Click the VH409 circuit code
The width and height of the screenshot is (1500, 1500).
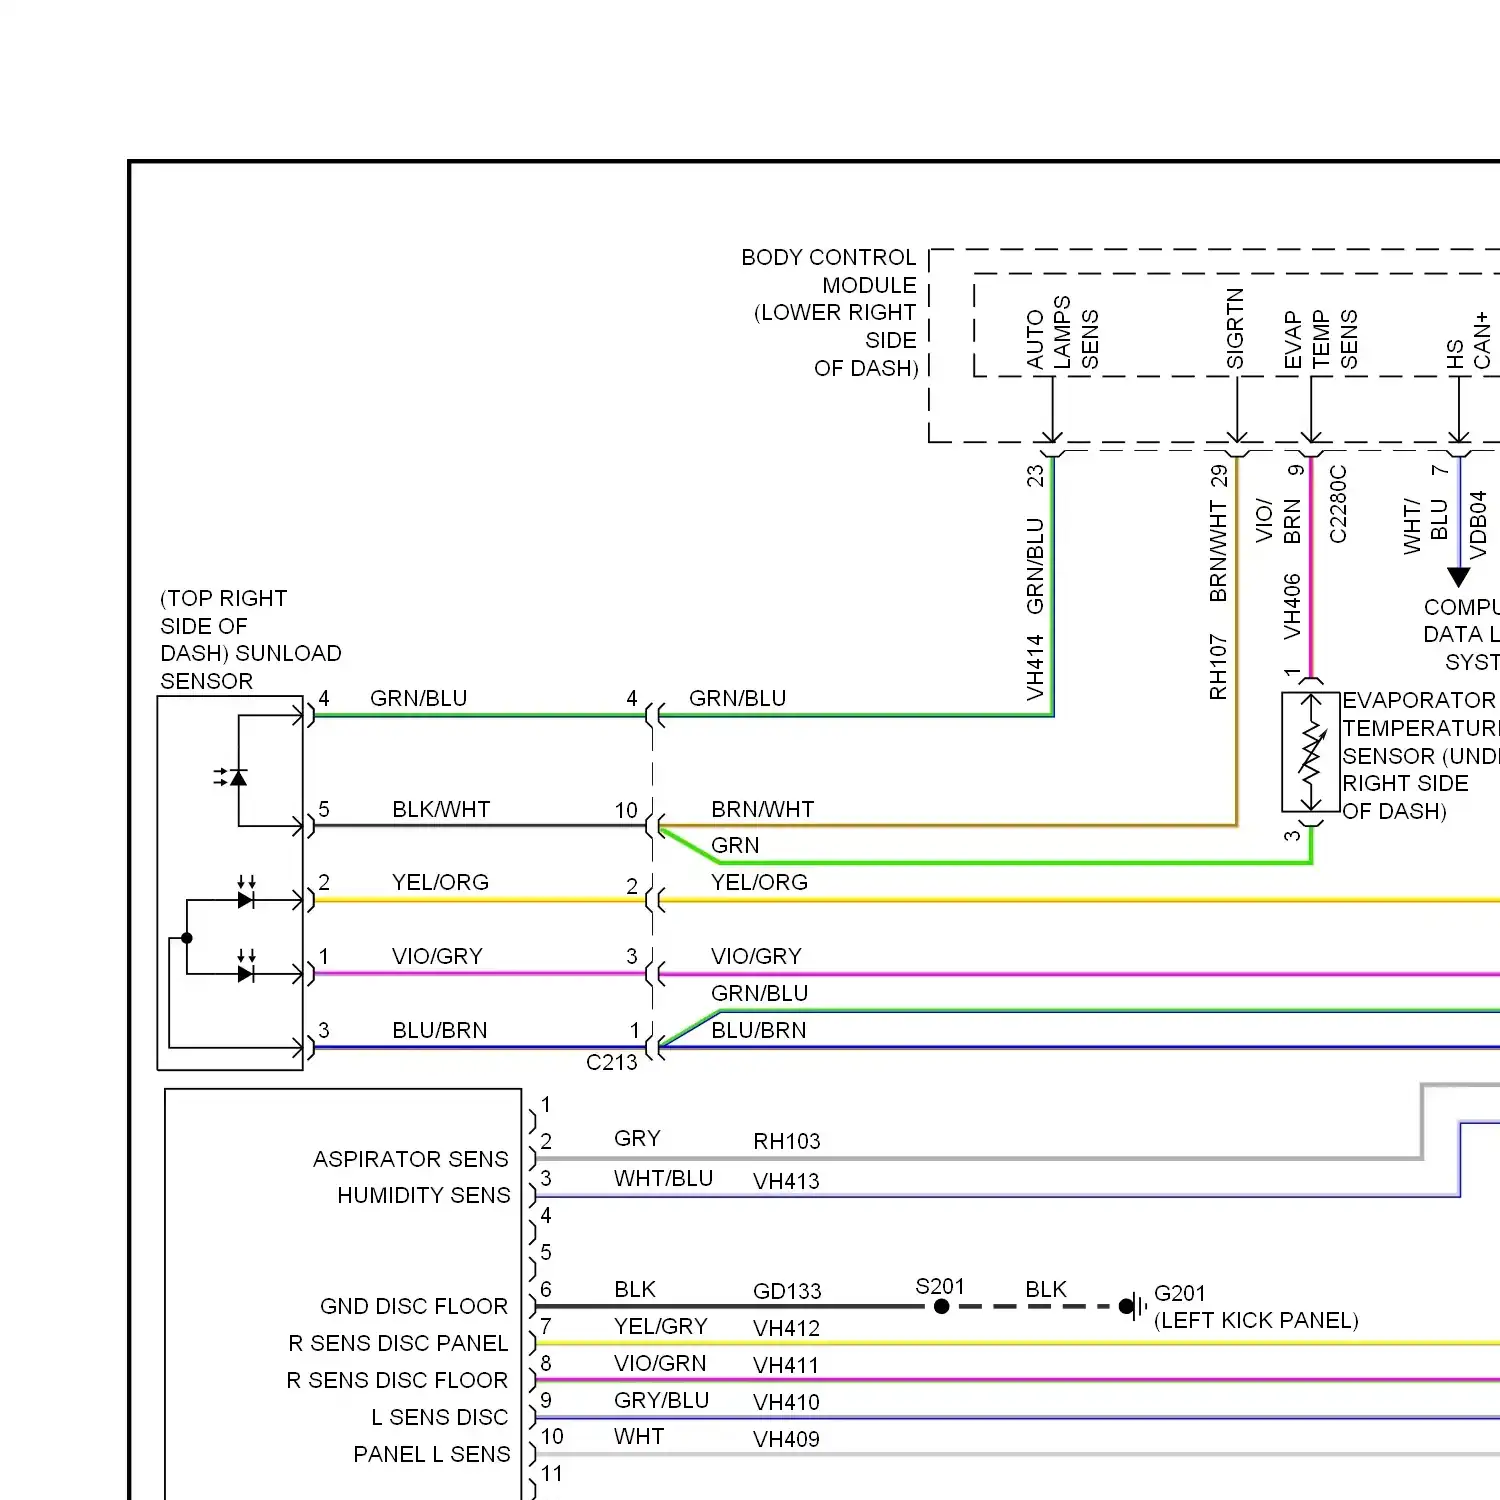pyautogui.click(x=787, y=1439)
